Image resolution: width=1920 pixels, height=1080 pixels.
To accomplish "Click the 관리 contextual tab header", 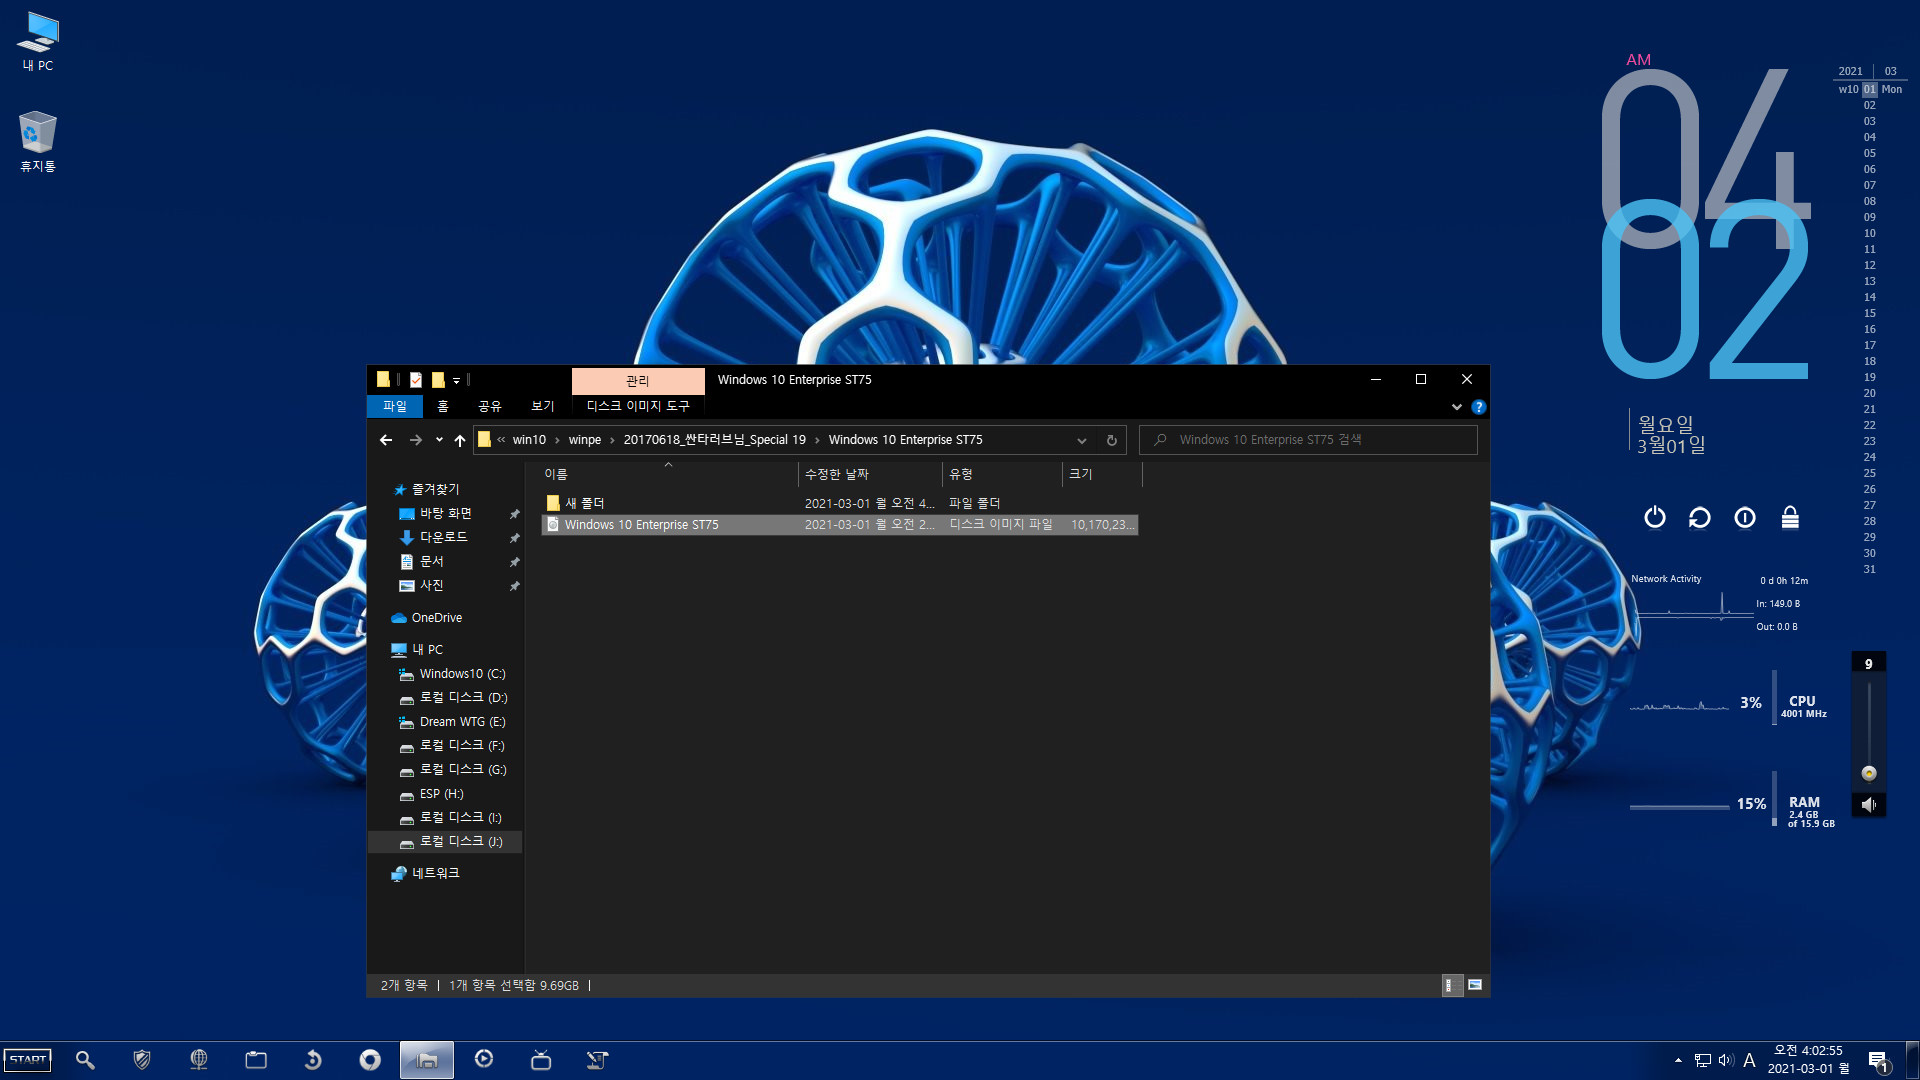I will (x=638, y=380).
